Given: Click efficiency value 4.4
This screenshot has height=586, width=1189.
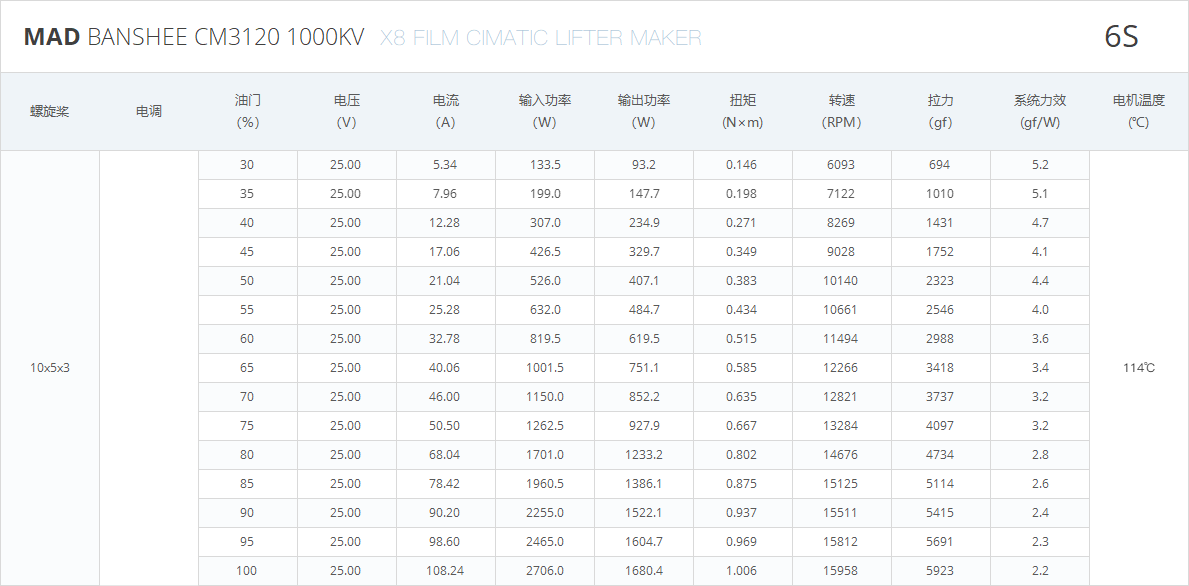Looking at the screenshot, I should [x=1040, y=280].
